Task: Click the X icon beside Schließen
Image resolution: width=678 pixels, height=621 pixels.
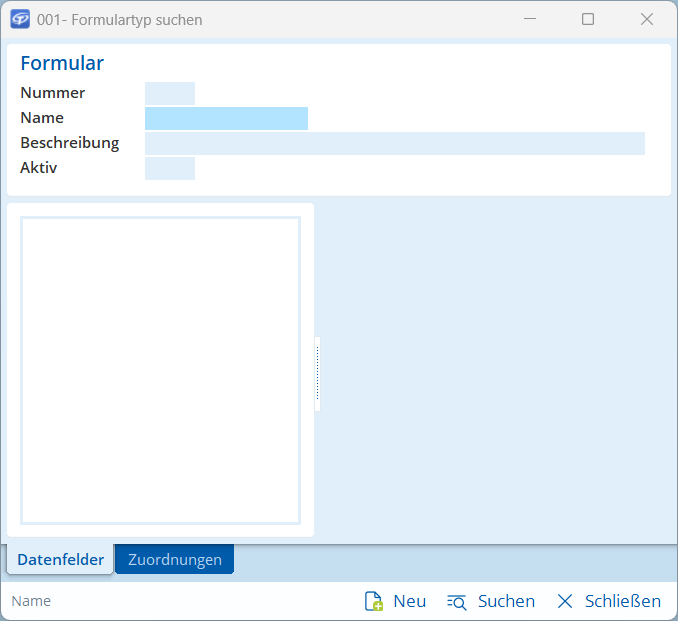Action: [565, 601]
